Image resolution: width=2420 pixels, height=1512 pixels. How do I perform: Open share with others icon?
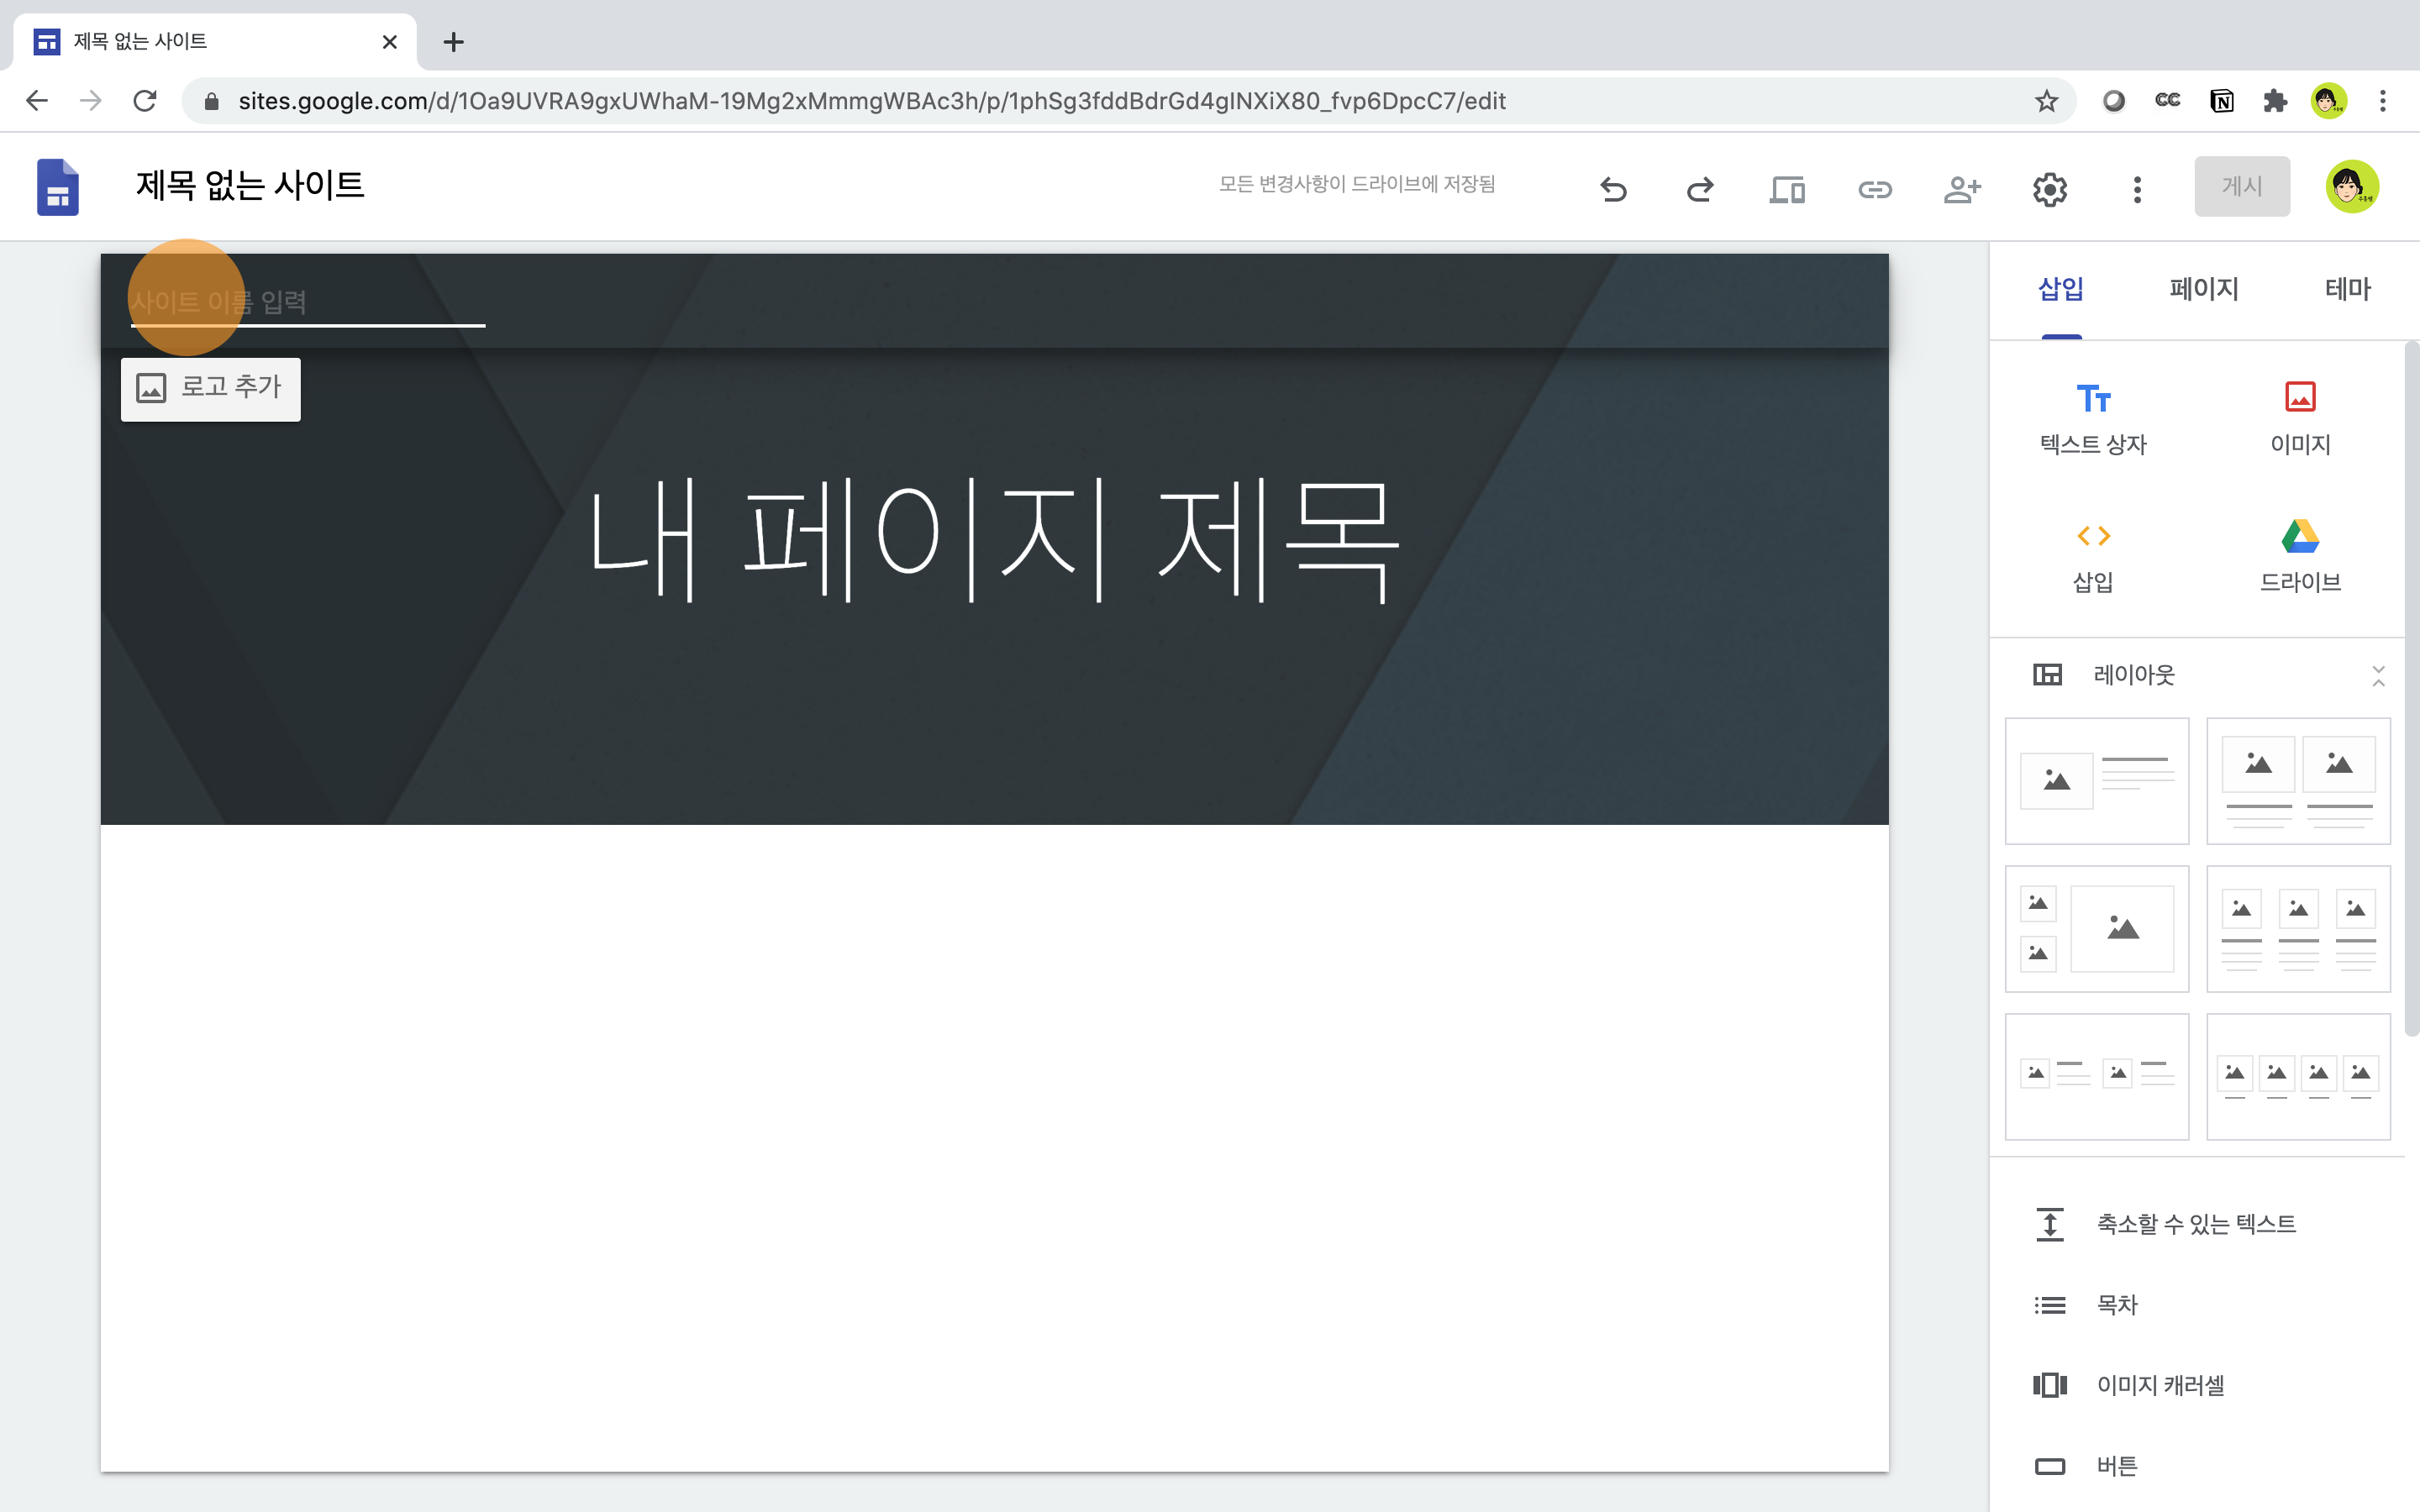pyautogui.click(x=1961, y=188)
